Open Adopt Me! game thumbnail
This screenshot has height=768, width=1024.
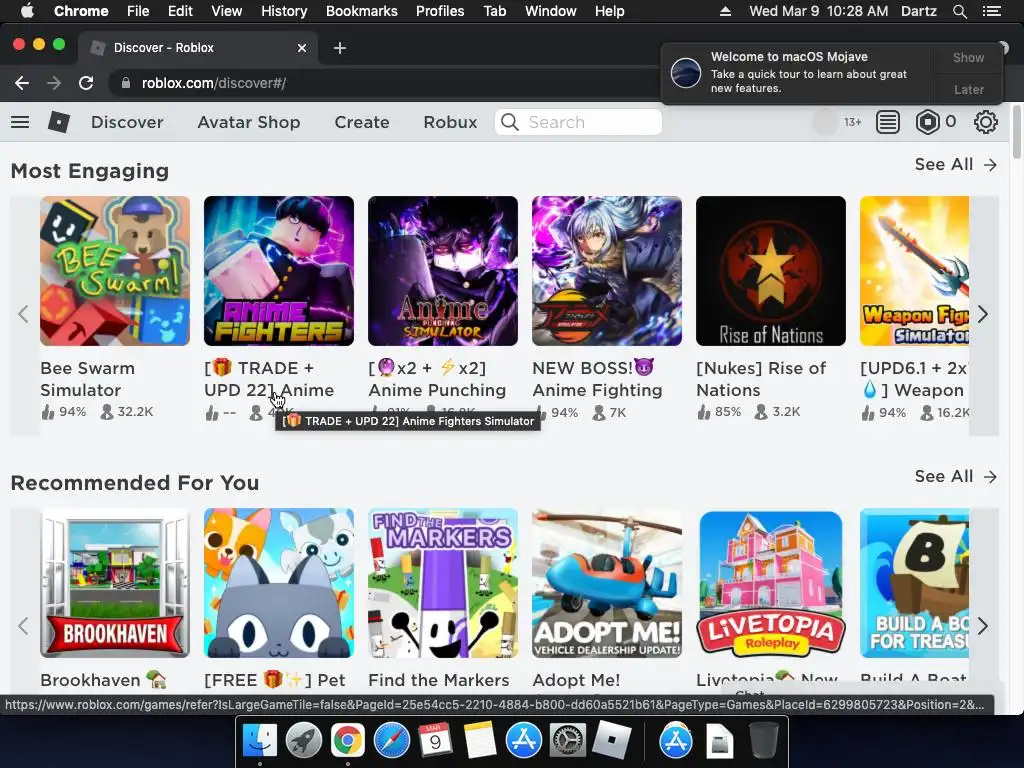coord(607,583)
